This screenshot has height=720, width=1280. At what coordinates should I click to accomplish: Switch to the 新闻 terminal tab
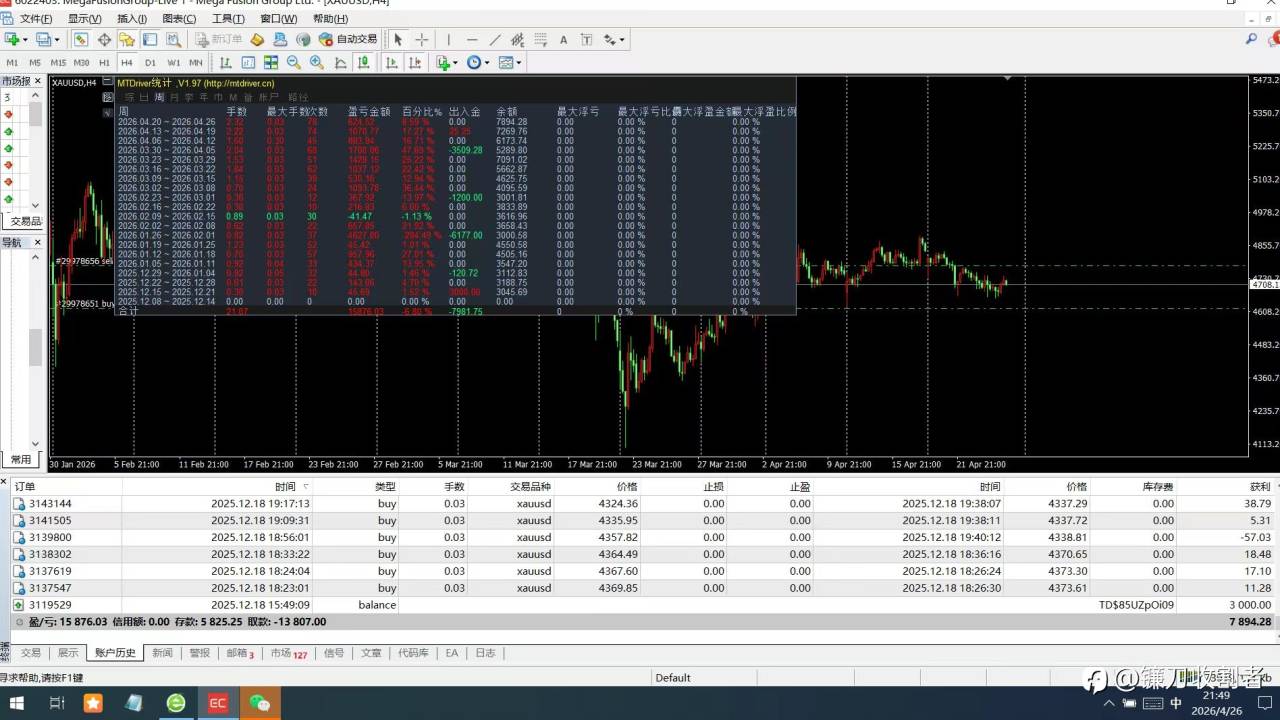point(162,653)
